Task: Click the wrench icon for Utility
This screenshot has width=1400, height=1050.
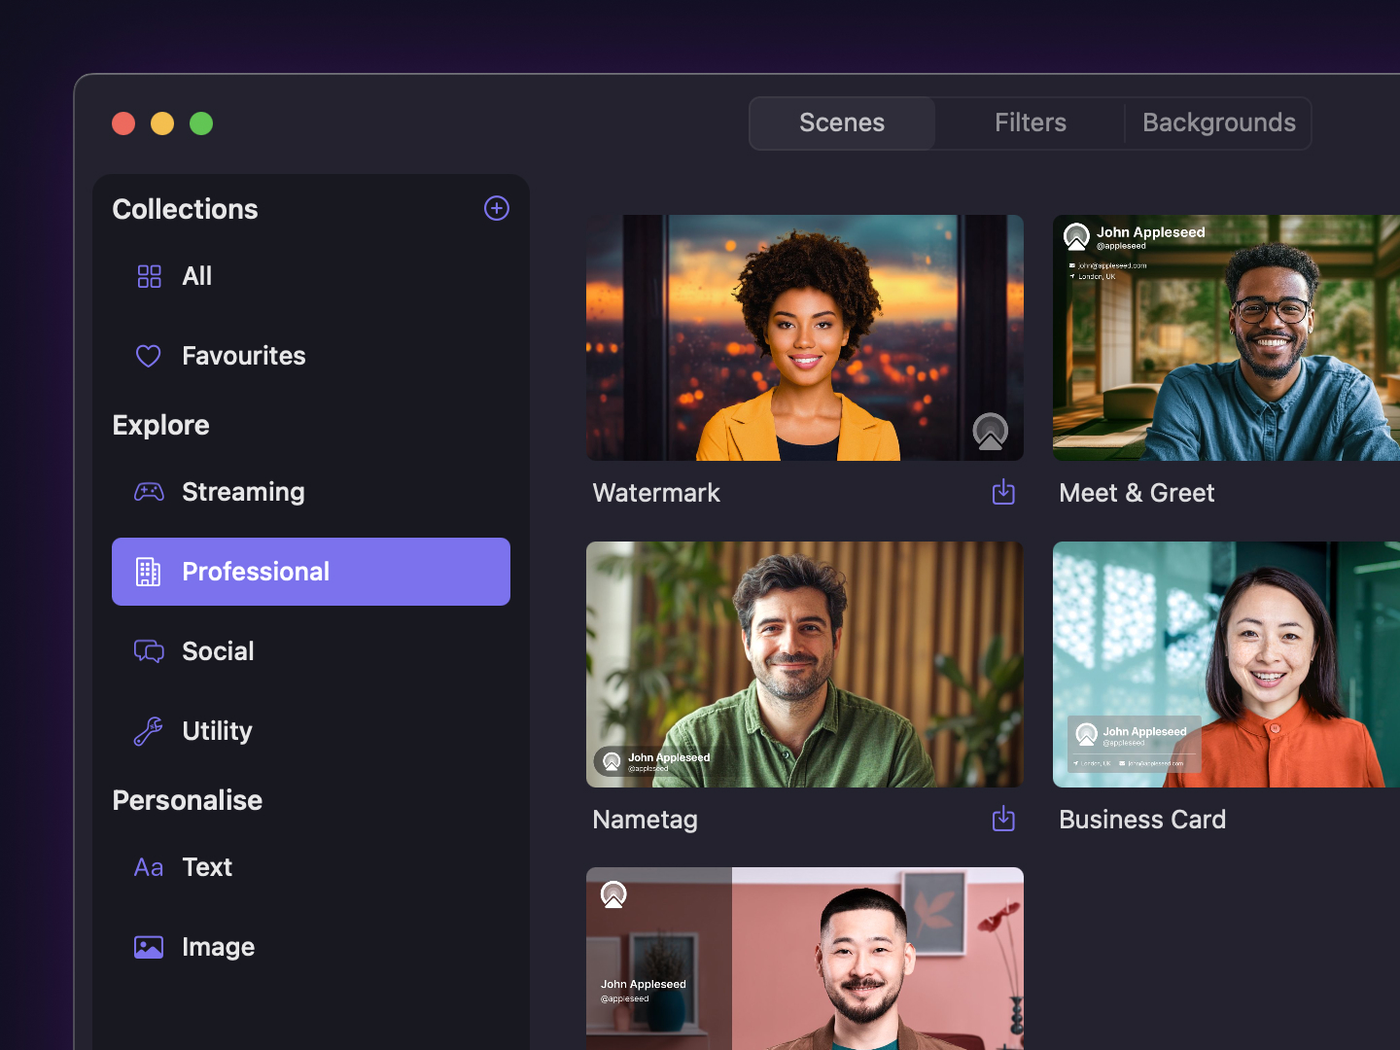Action: coord(148,731)
